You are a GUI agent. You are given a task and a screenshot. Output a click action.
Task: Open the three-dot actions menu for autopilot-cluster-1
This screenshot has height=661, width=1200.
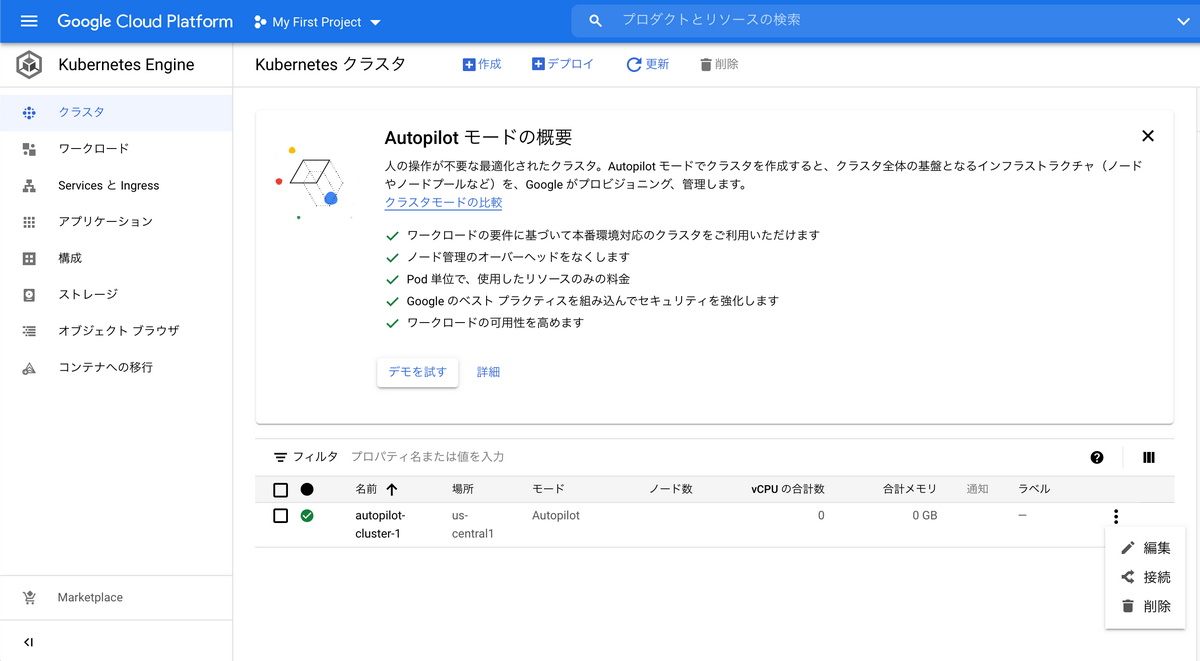click(x=1115, y=517)
